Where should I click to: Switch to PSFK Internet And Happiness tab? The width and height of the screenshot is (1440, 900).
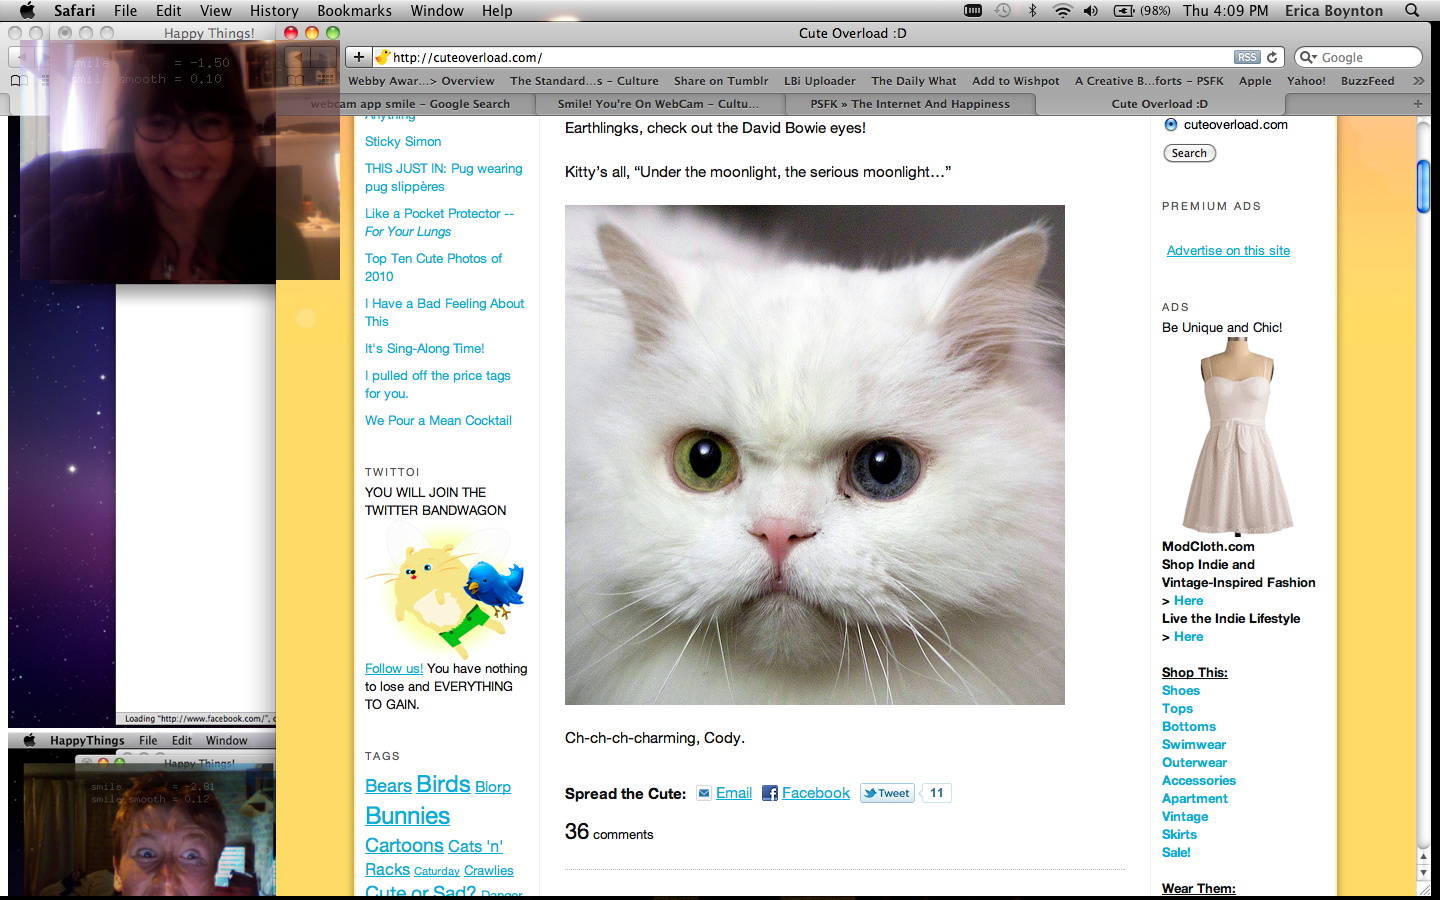[x=910, y=103]
